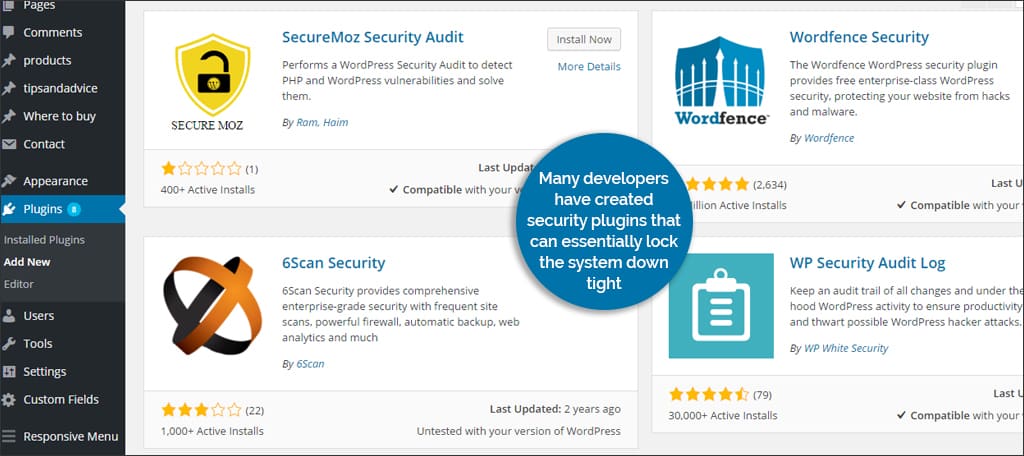Click 'Untested with your version of WordPress'
This screenshot has width=1024, height=456.
pyautogui.click(x=519, y=431)
